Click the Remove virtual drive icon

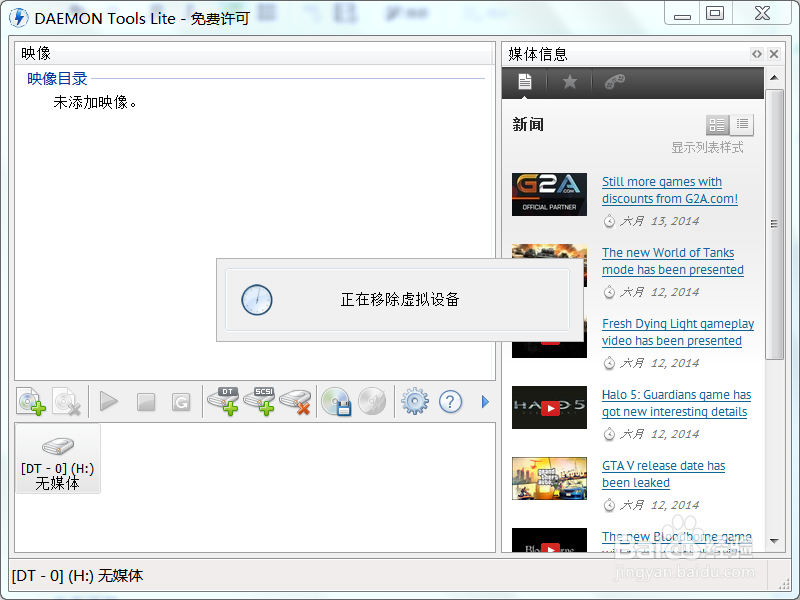(295, 402)
